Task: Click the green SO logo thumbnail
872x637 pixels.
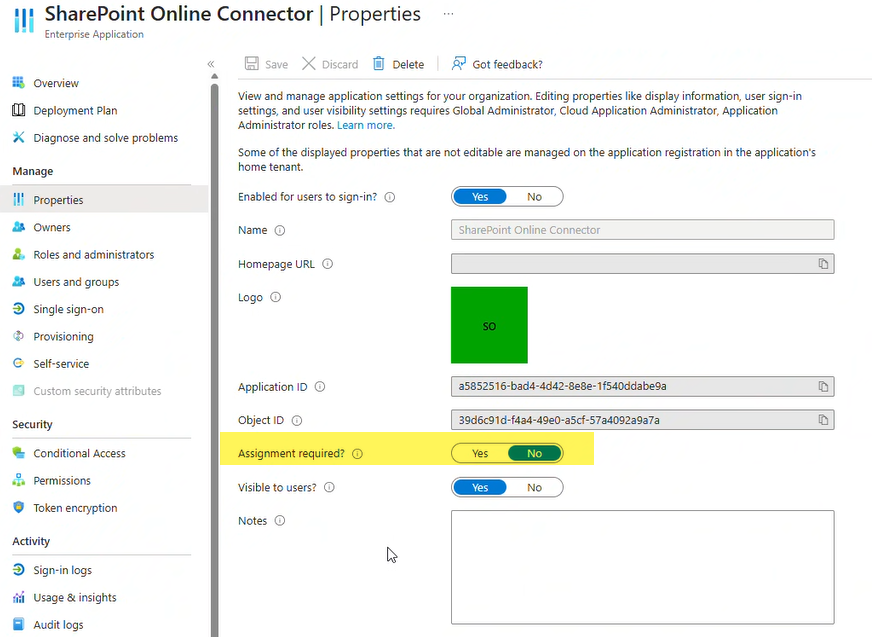Action: (489, 325)
